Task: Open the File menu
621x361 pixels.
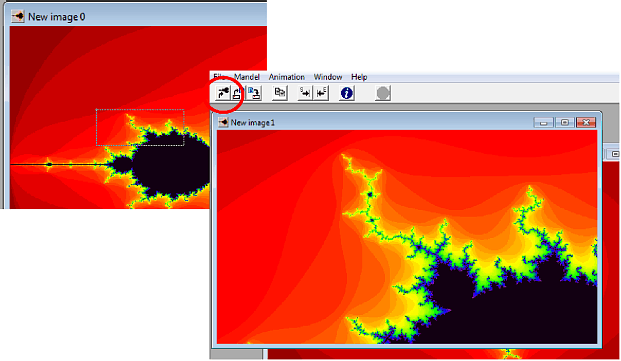Action: 219,77
